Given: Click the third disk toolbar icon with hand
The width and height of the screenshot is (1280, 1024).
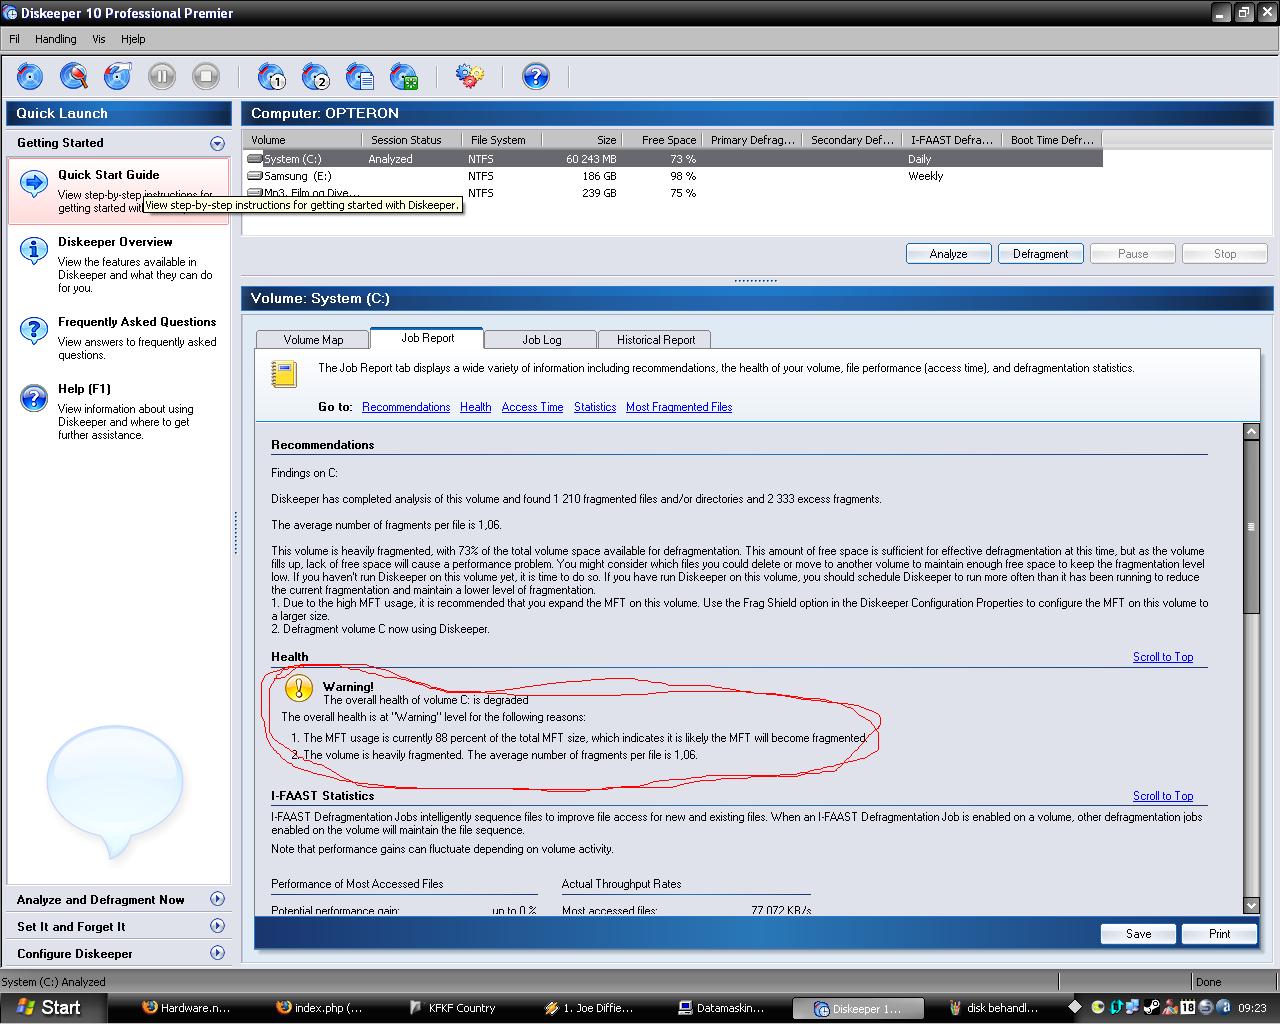Looking at the screenshot, I should [x=118, y=76].
